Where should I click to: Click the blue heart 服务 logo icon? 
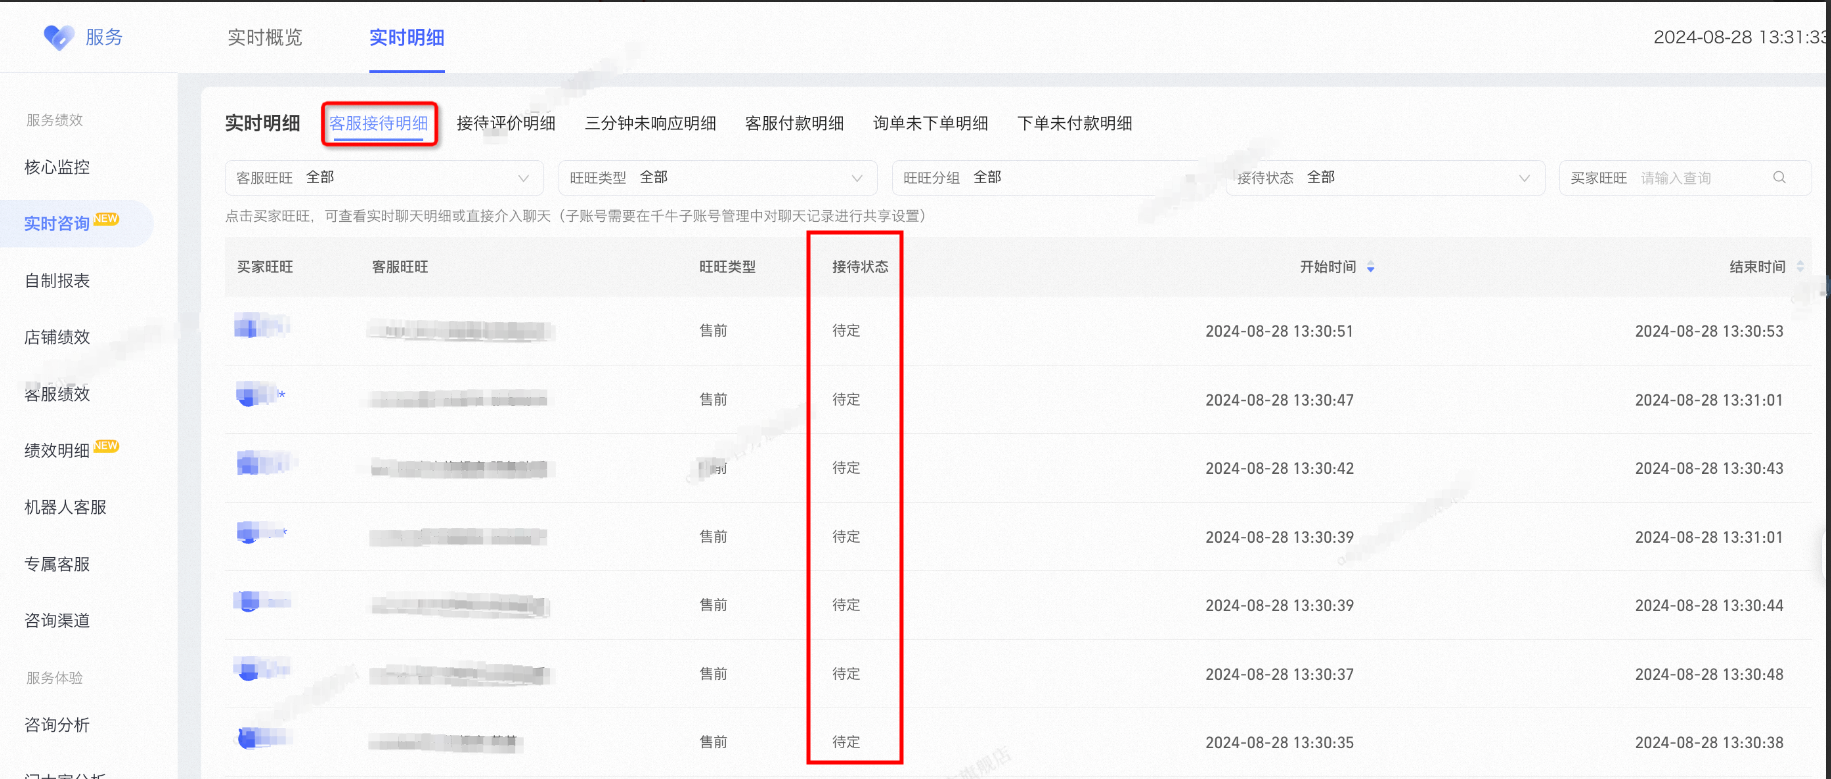point(59,38)
